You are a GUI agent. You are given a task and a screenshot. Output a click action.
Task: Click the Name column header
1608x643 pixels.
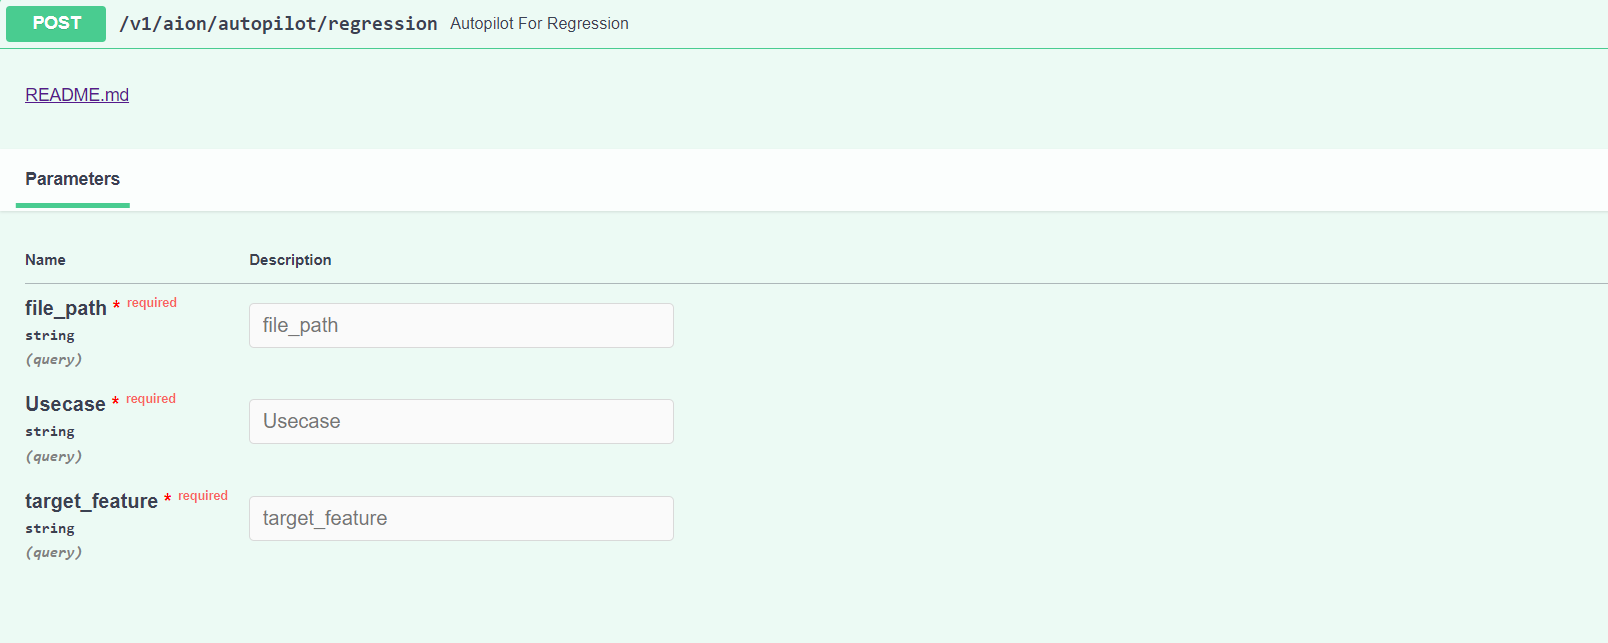click(x=45, y=260)
